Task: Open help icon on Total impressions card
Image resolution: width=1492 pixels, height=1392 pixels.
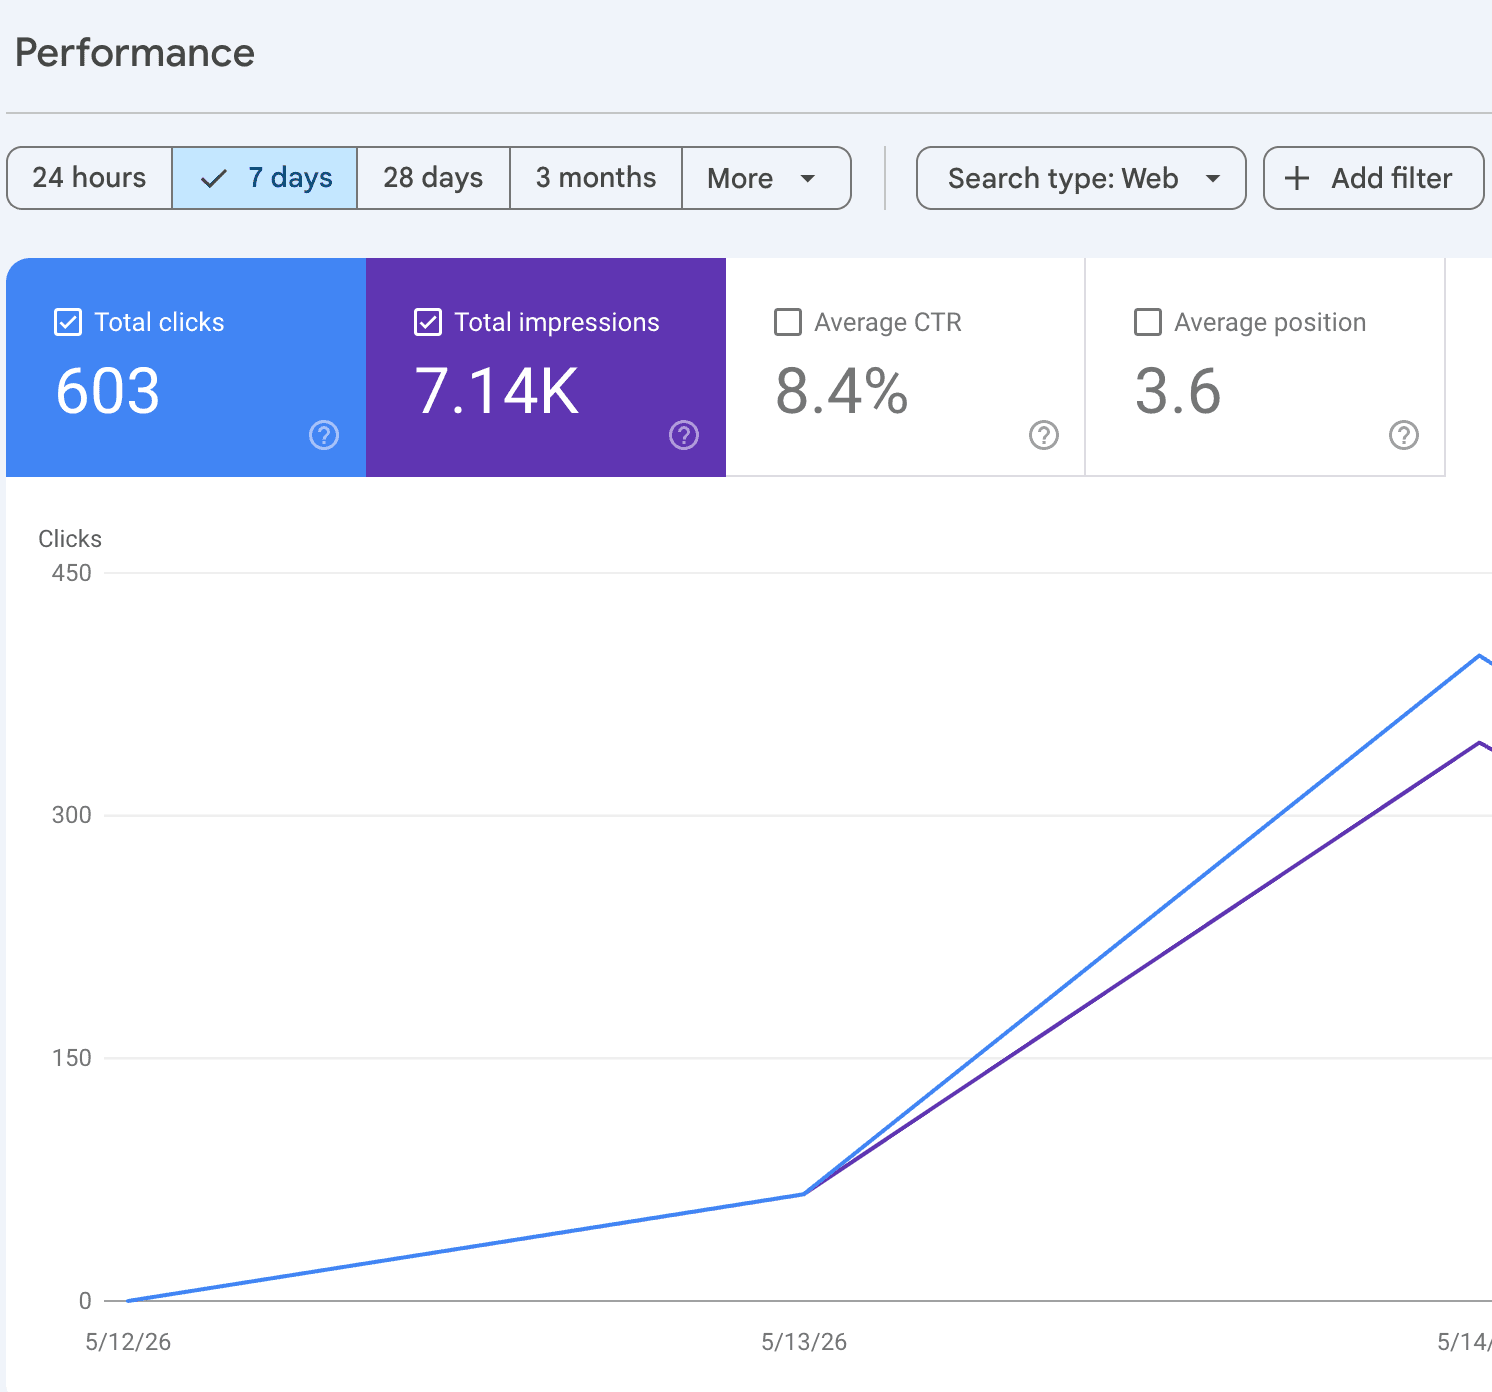Action: (684, 435)
